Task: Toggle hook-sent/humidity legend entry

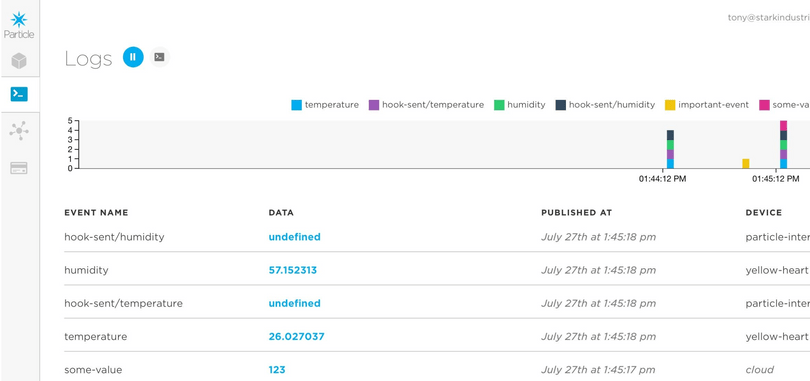Action: [605, 105]
